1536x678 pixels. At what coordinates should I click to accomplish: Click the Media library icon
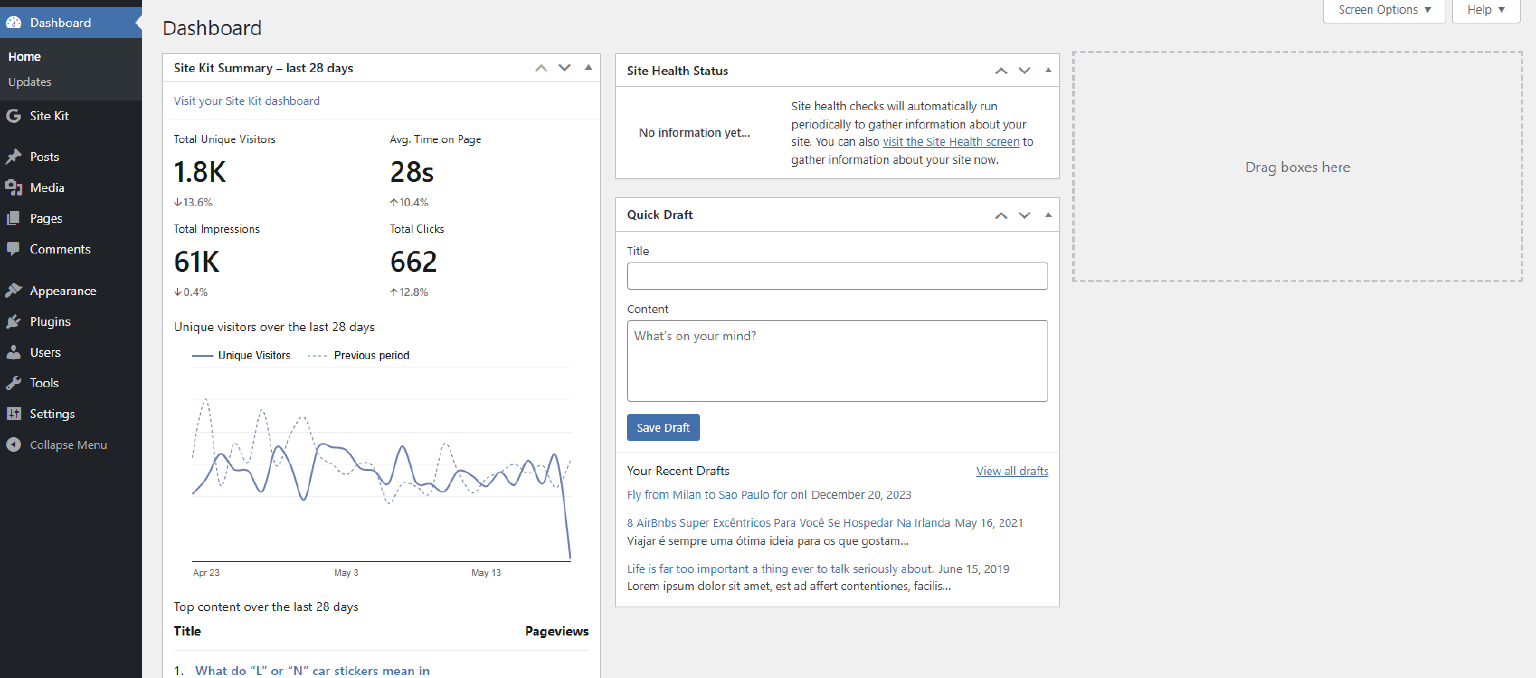point(13,188)
